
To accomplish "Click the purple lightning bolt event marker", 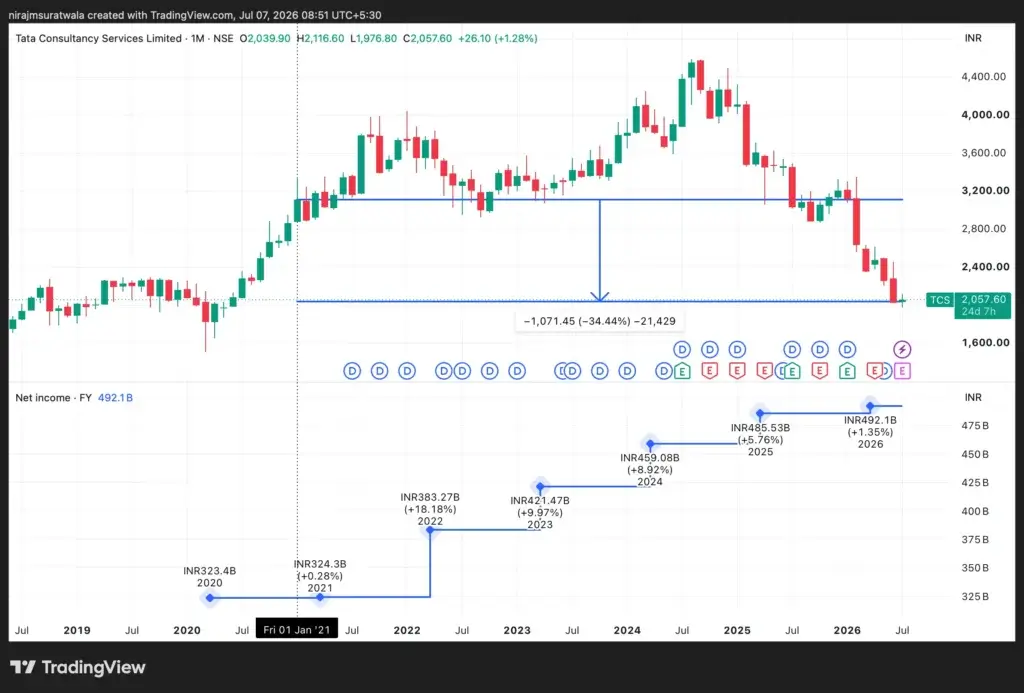I will 902,349.
